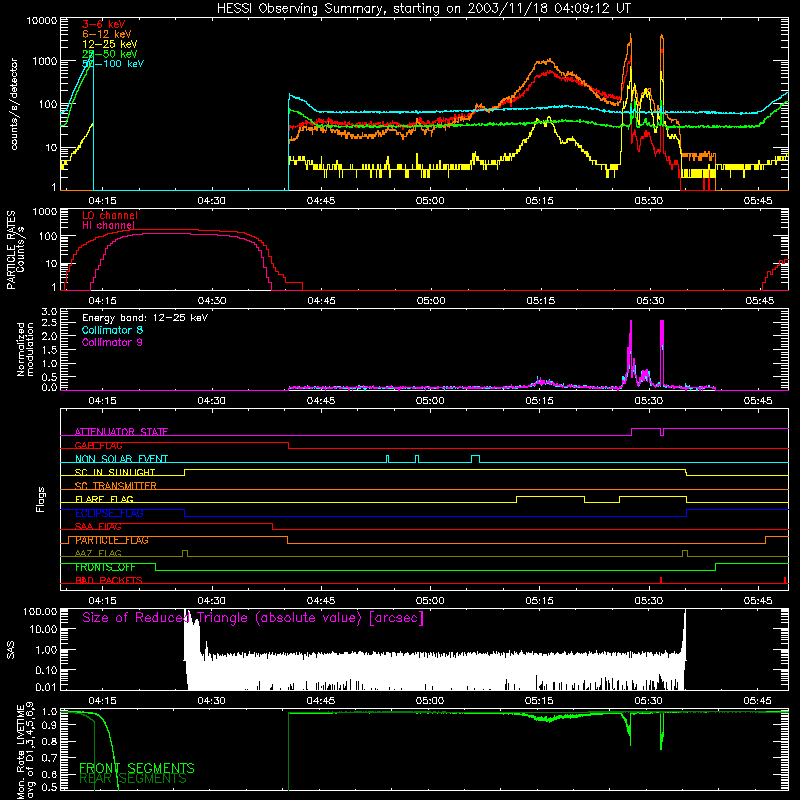
Task: Select the '6-12 keV' legend label
Action: point(107,34)
